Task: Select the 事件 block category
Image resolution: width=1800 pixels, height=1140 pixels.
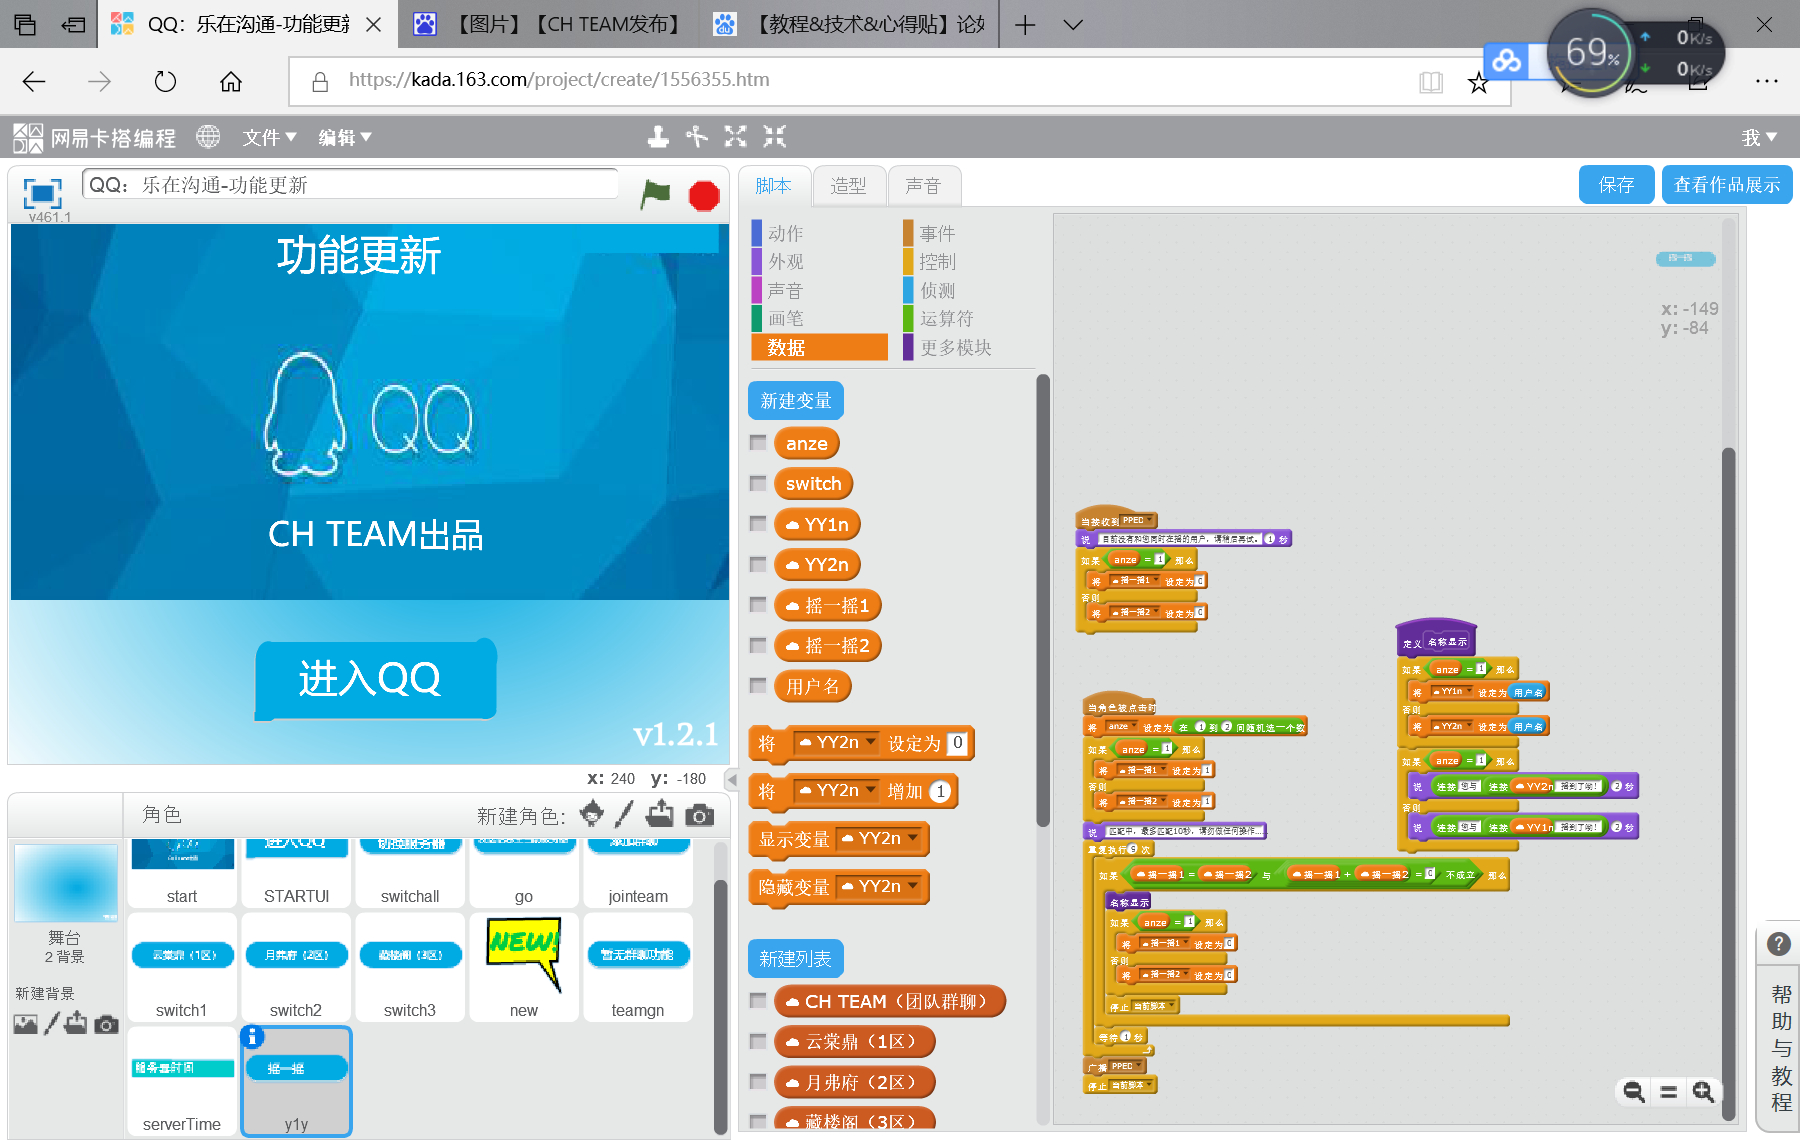Action: click(937, 233)
